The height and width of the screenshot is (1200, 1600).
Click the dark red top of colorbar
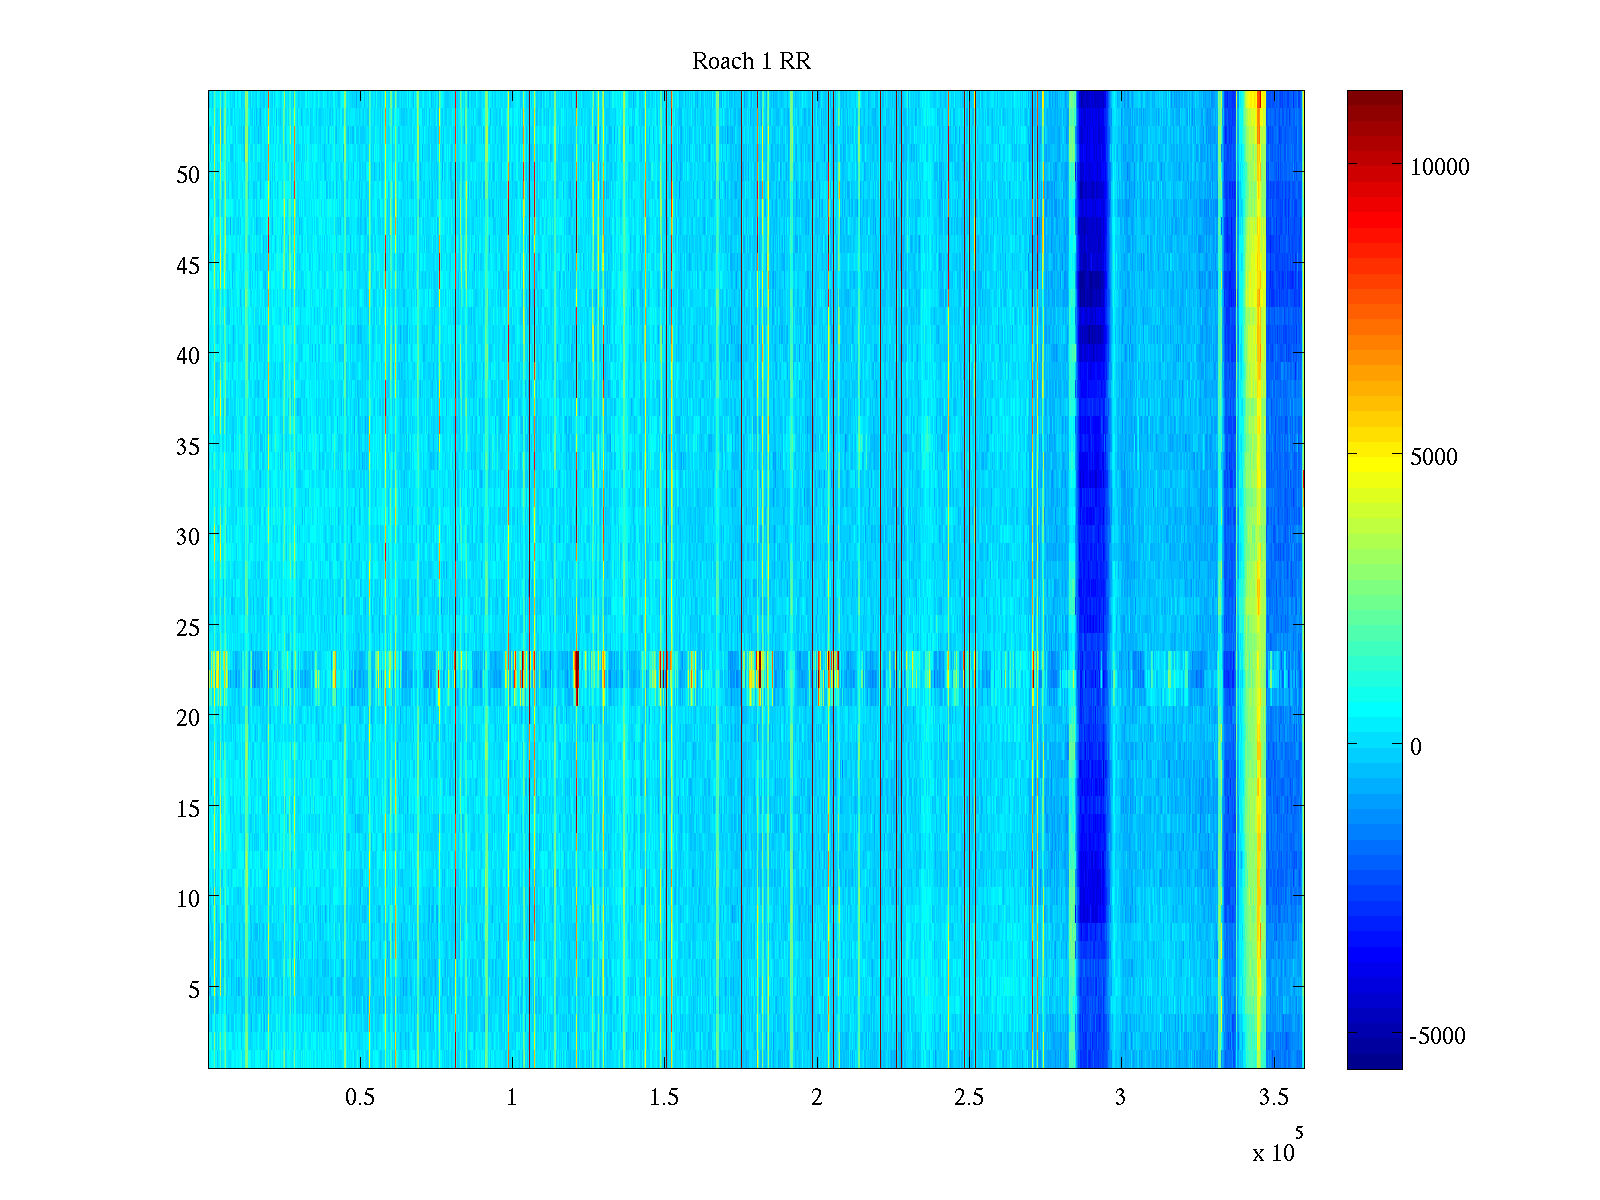coord(1374,98)
